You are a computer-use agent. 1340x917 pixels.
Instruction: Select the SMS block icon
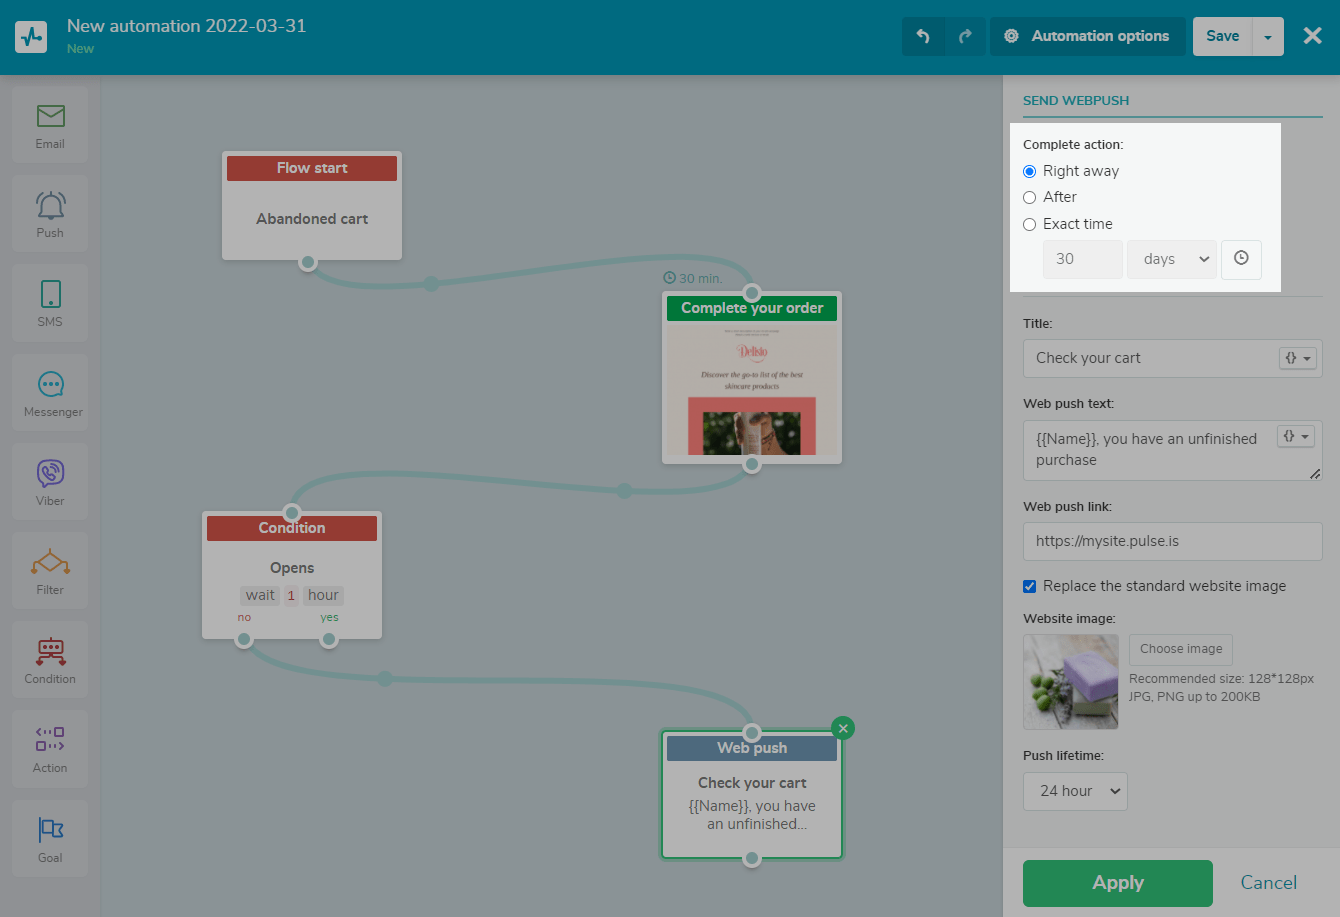pyautogui.click(x=50, y=303)
